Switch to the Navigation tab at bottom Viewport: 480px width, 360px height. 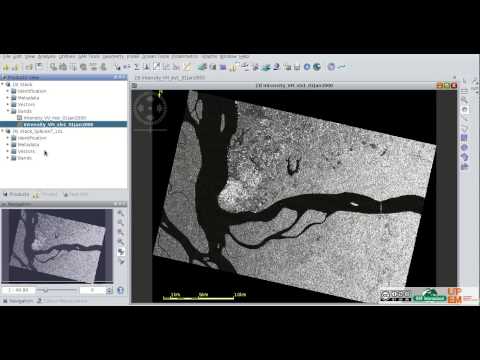point(18,301)
